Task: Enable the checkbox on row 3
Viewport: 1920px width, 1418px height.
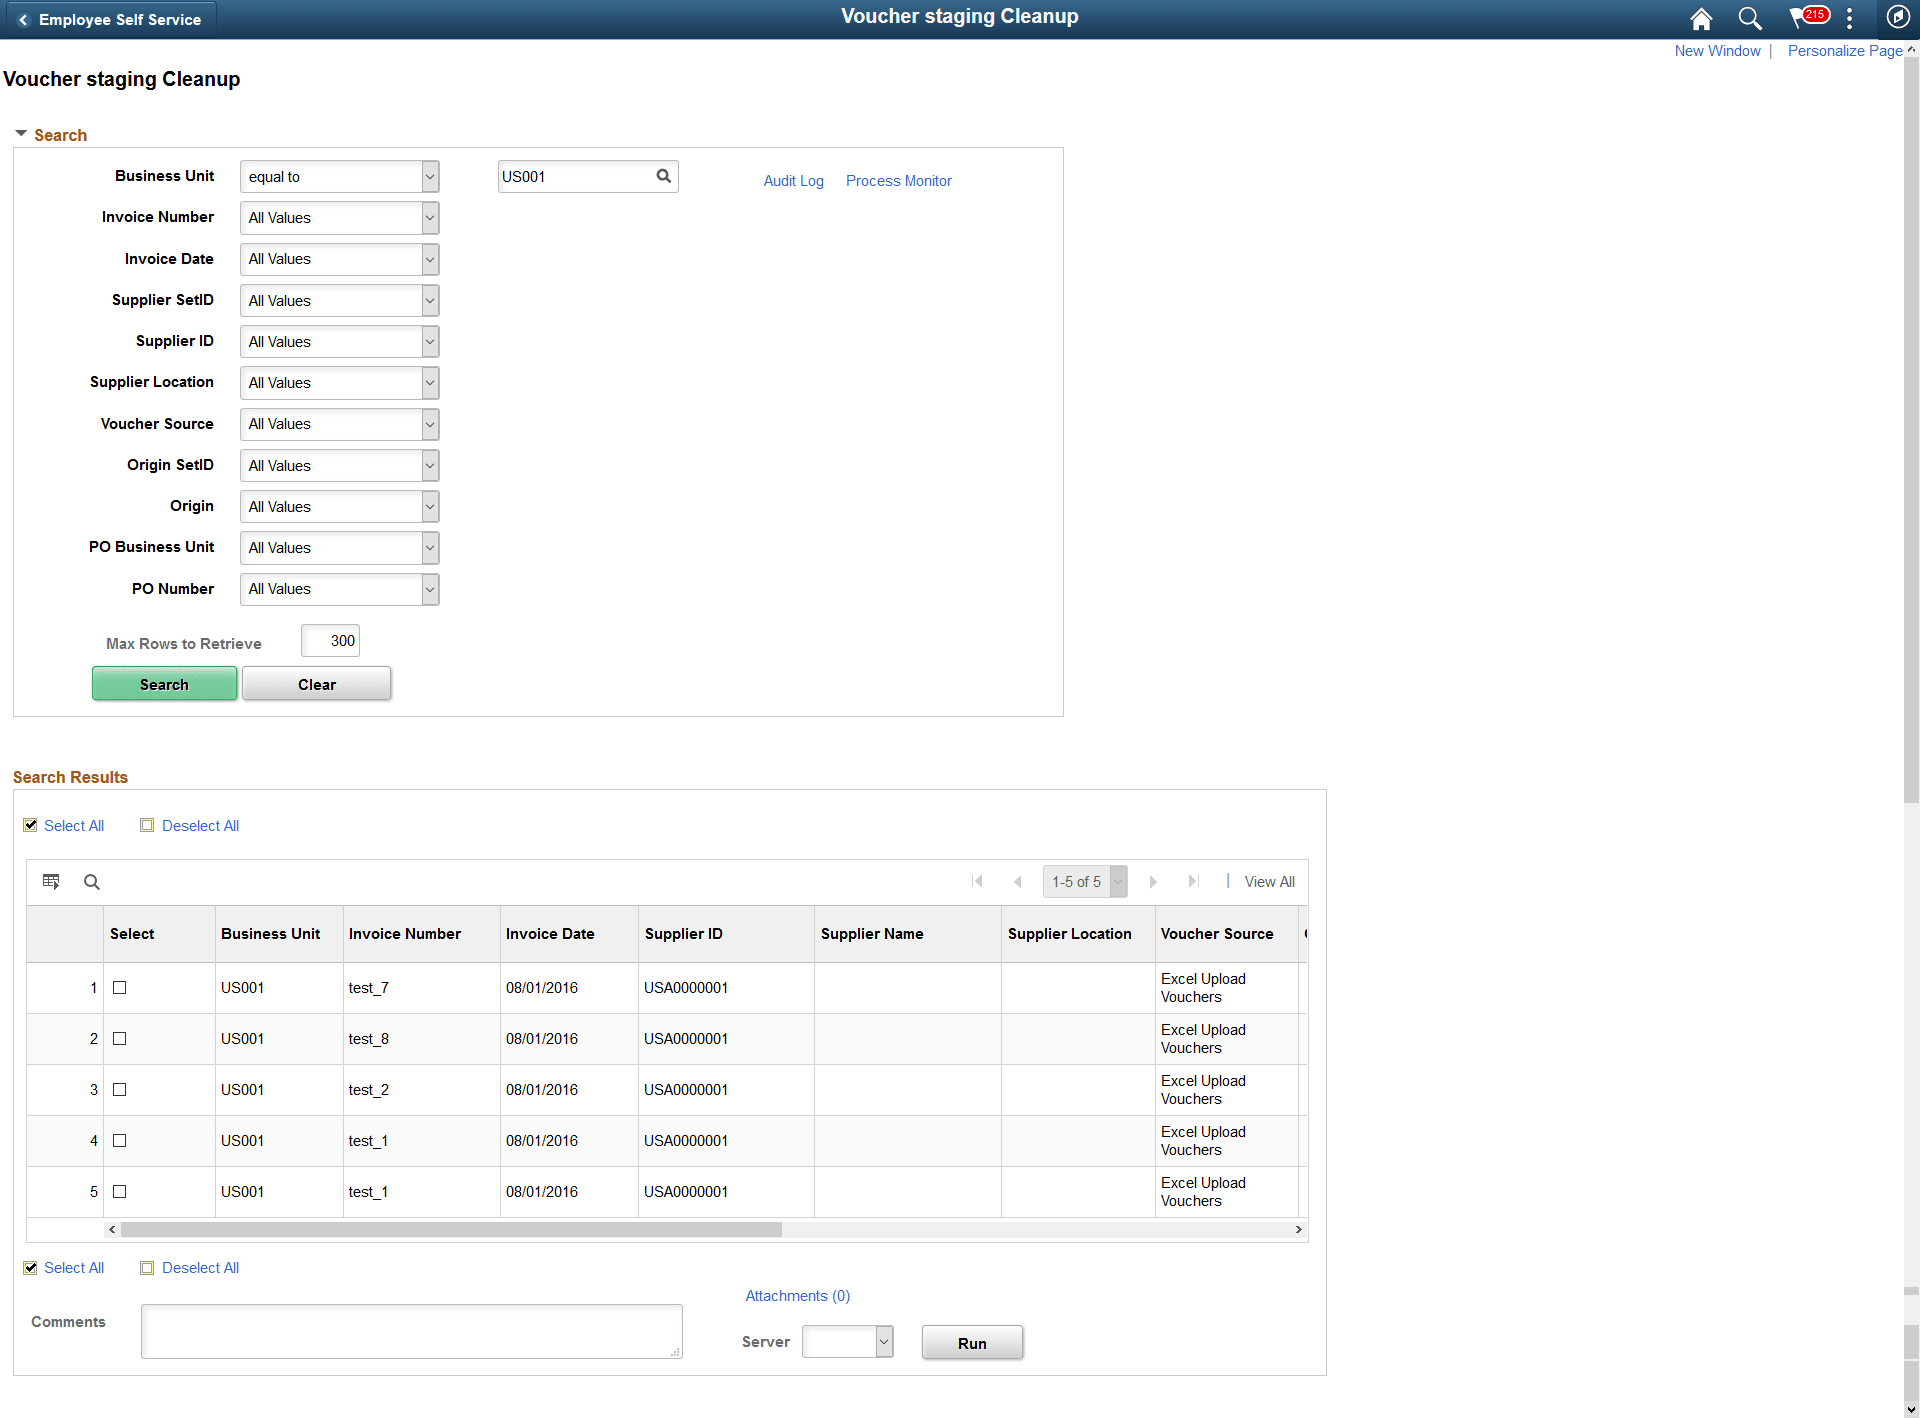Action: pyautogui.click(x=120, y=1089)
